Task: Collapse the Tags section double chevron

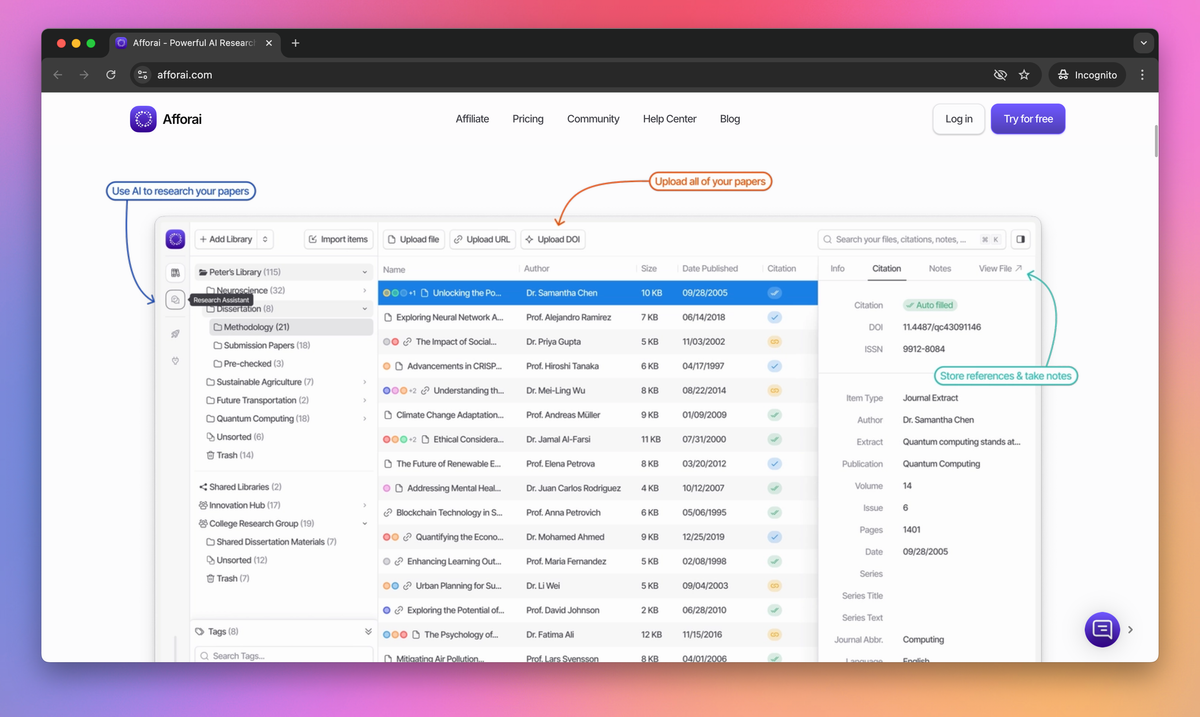Action: pyautogui.click(x=368, y=632)
